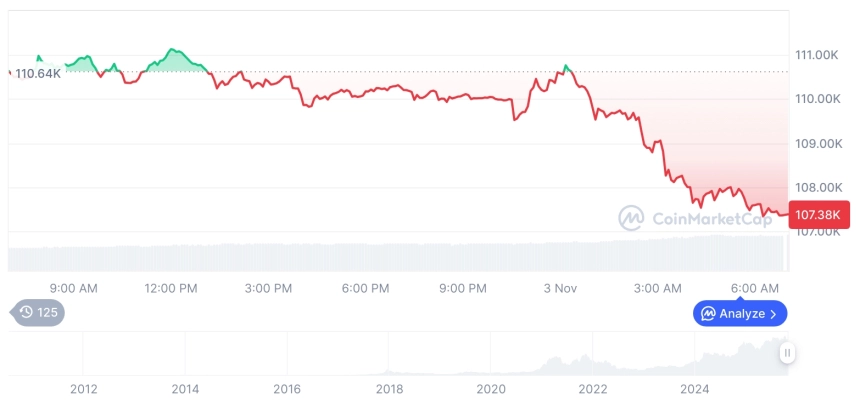Click the 12:00 PM time axis label

point(171,288)
